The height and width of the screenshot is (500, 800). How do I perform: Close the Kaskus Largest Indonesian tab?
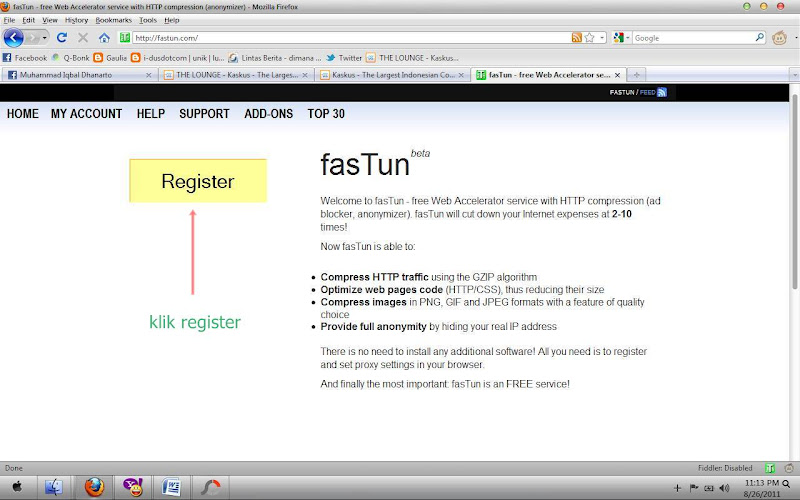click(461, 75)
